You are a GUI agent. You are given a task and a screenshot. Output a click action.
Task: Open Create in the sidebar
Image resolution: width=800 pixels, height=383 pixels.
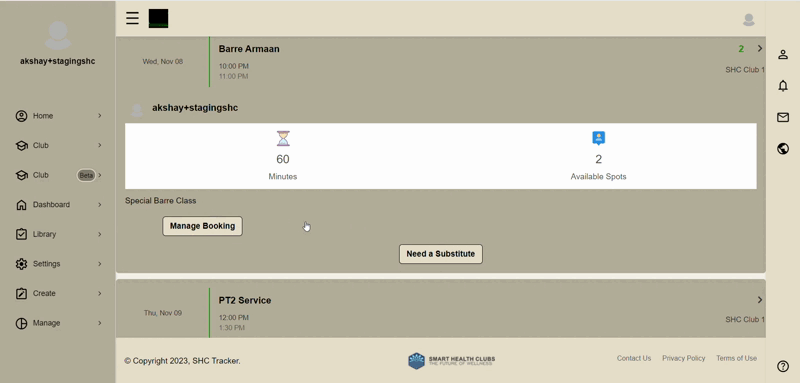pos(44,293)
